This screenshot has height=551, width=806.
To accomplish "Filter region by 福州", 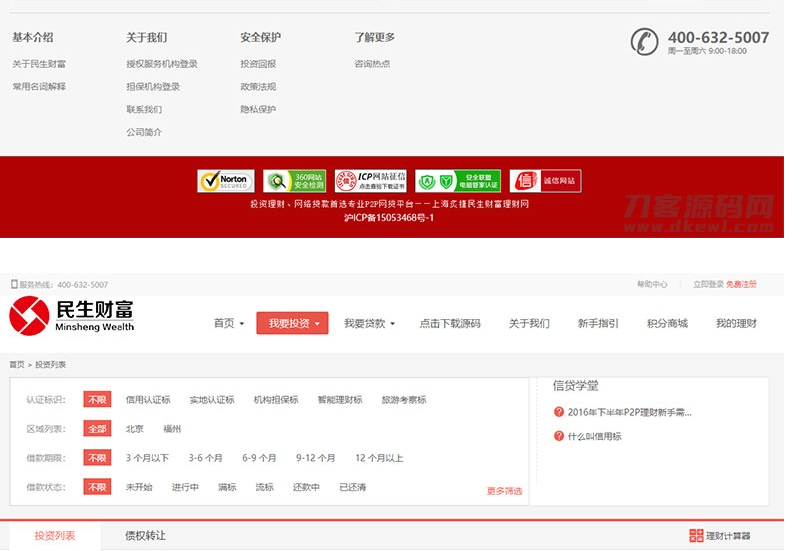I will click(172, 429).
